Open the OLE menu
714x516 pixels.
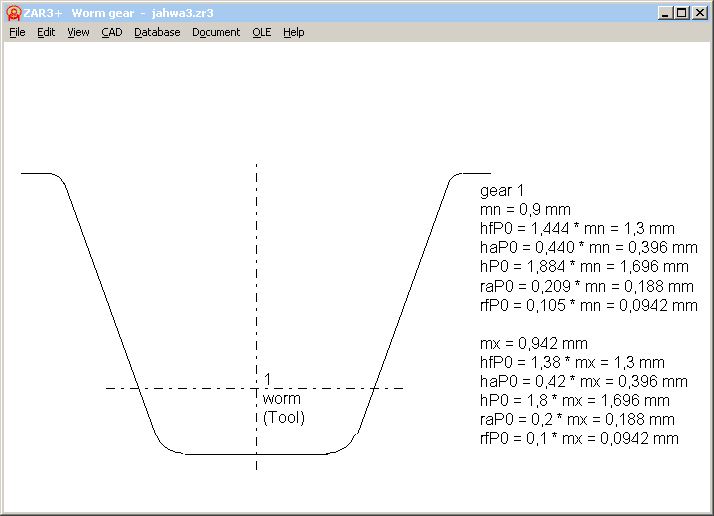coord(261,32)
